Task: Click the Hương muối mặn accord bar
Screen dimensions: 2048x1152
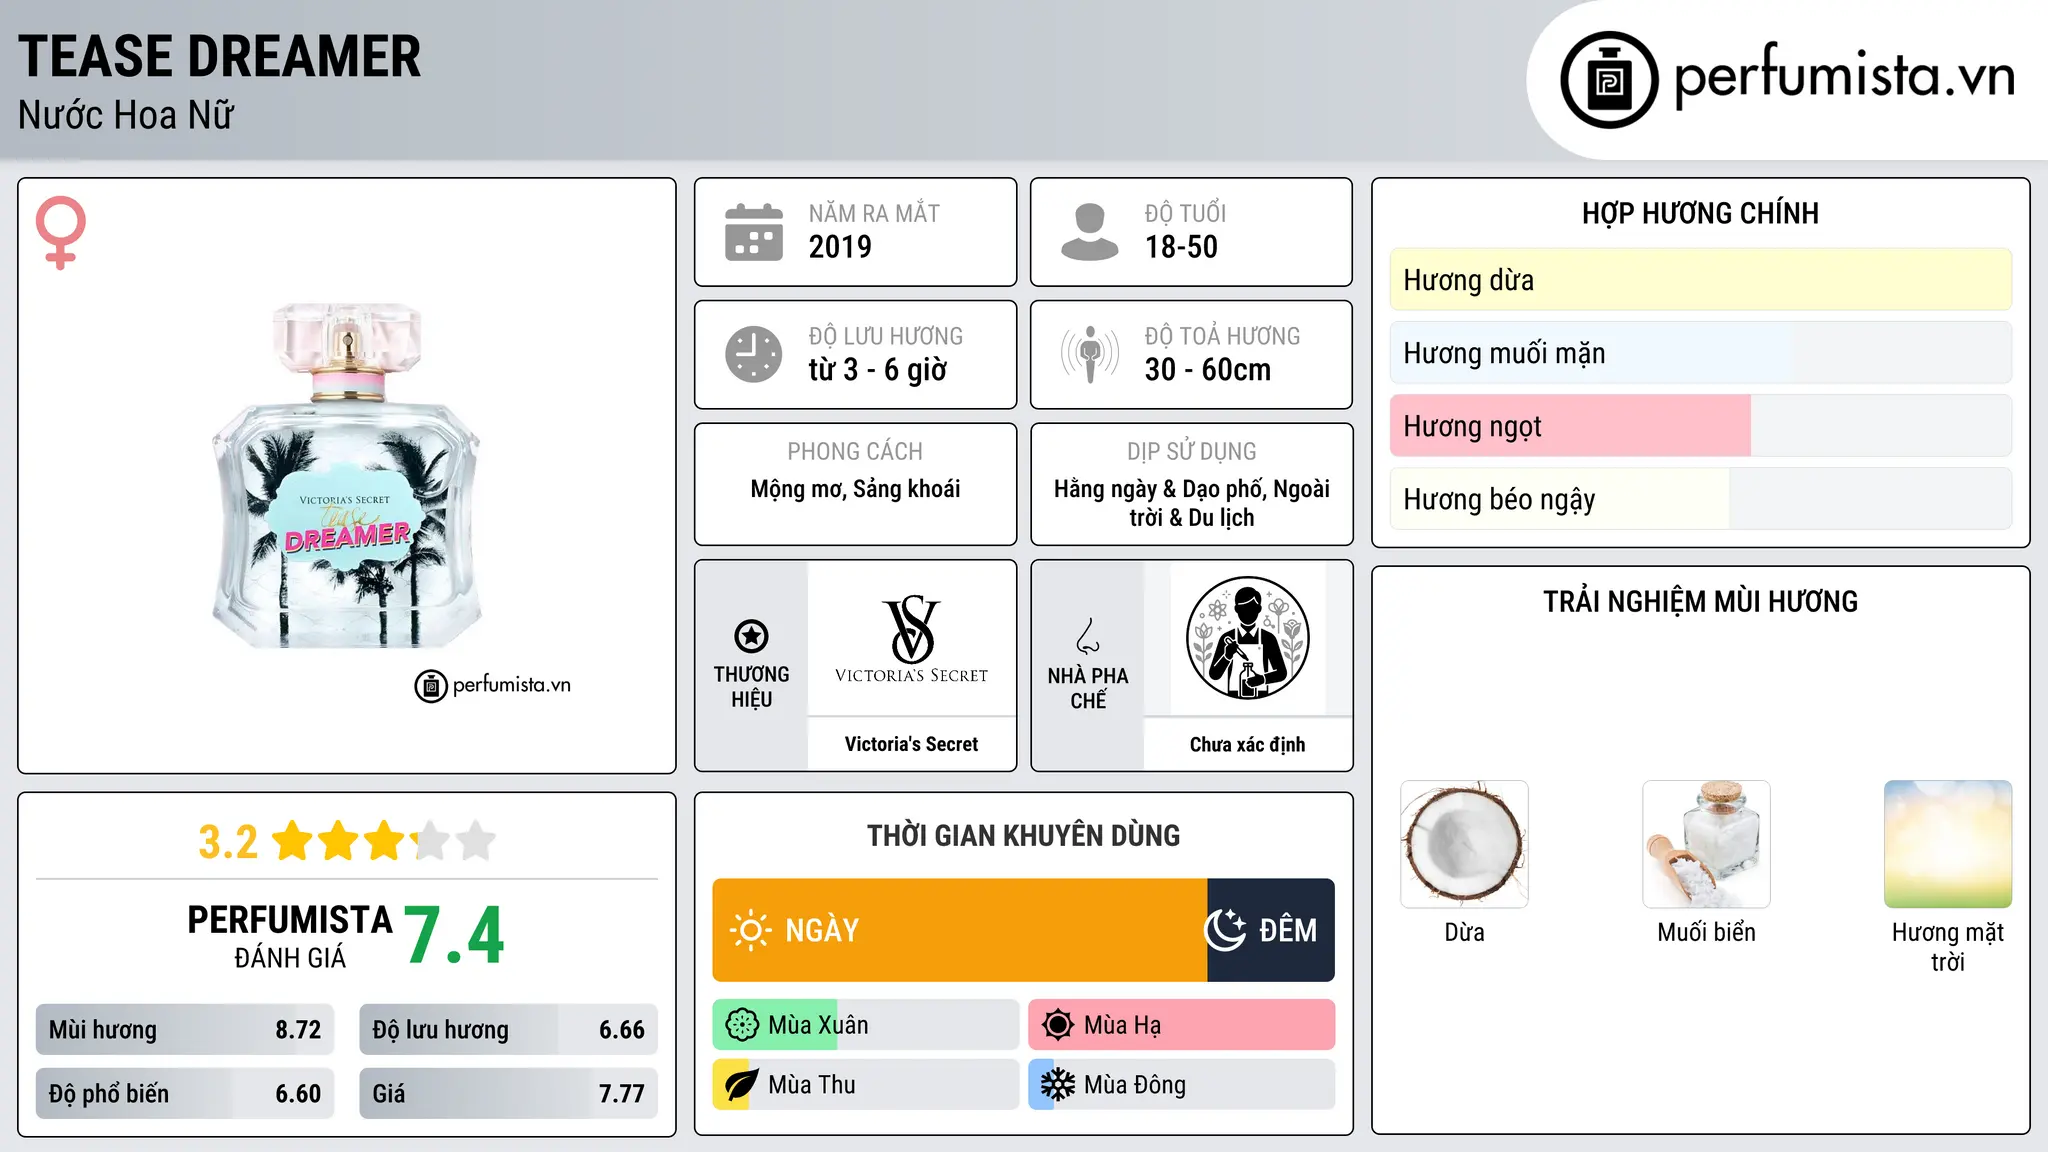Action: 1701,353
